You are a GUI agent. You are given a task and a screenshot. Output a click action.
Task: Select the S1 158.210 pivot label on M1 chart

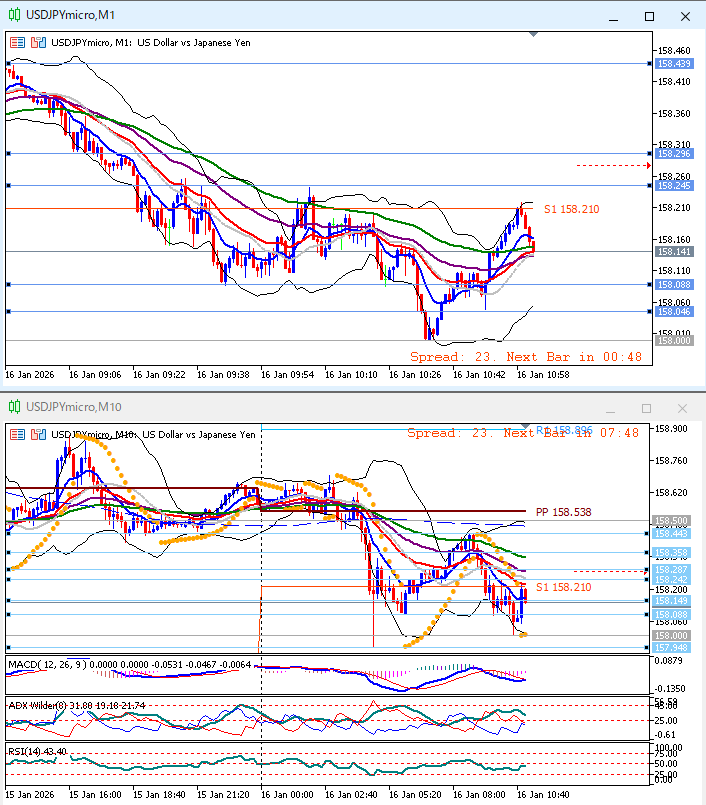coord(571,209)
